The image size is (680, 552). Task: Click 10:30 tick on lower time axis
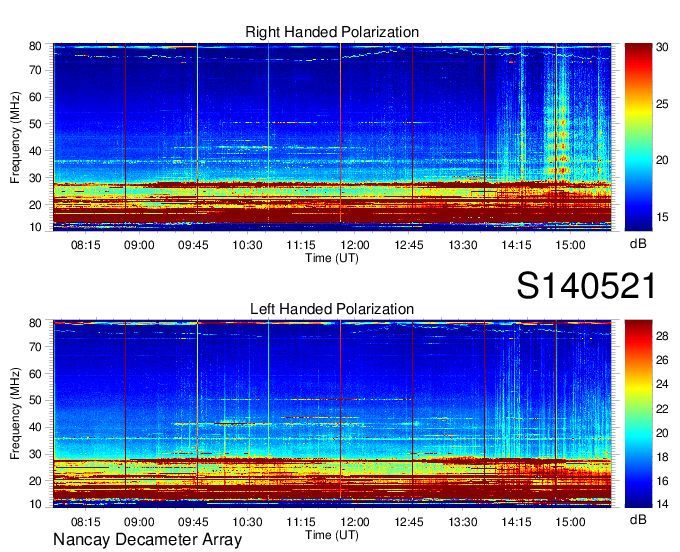[247, 522]
